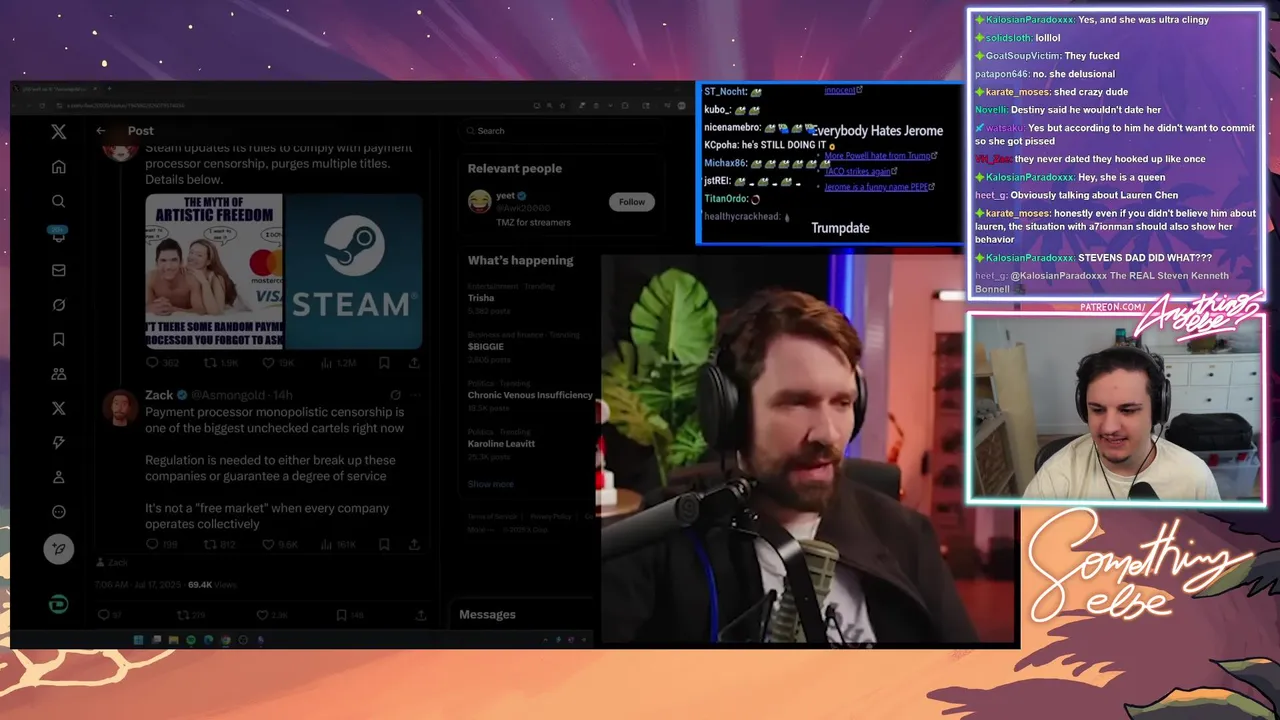Expand the Messages drawer
Viewport: 1280px width, 720px height.
(x=524, y=615)
